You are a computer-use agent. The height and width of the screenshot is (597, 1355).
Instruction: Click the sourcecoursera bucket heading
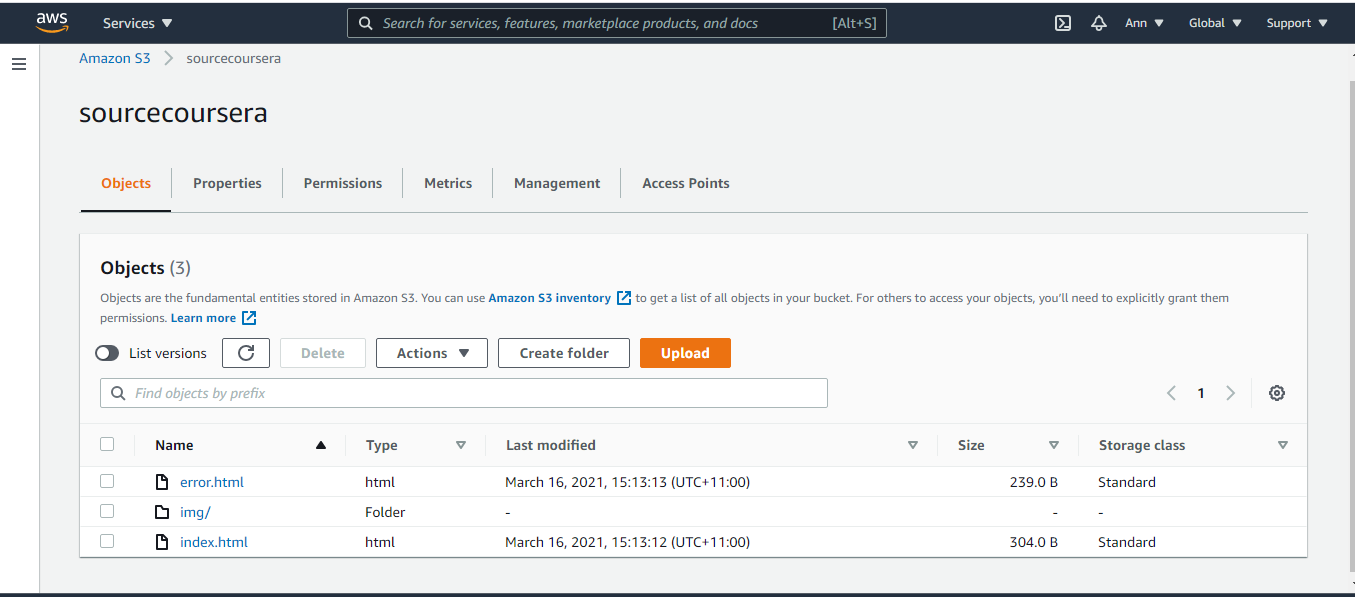(174, 113)
